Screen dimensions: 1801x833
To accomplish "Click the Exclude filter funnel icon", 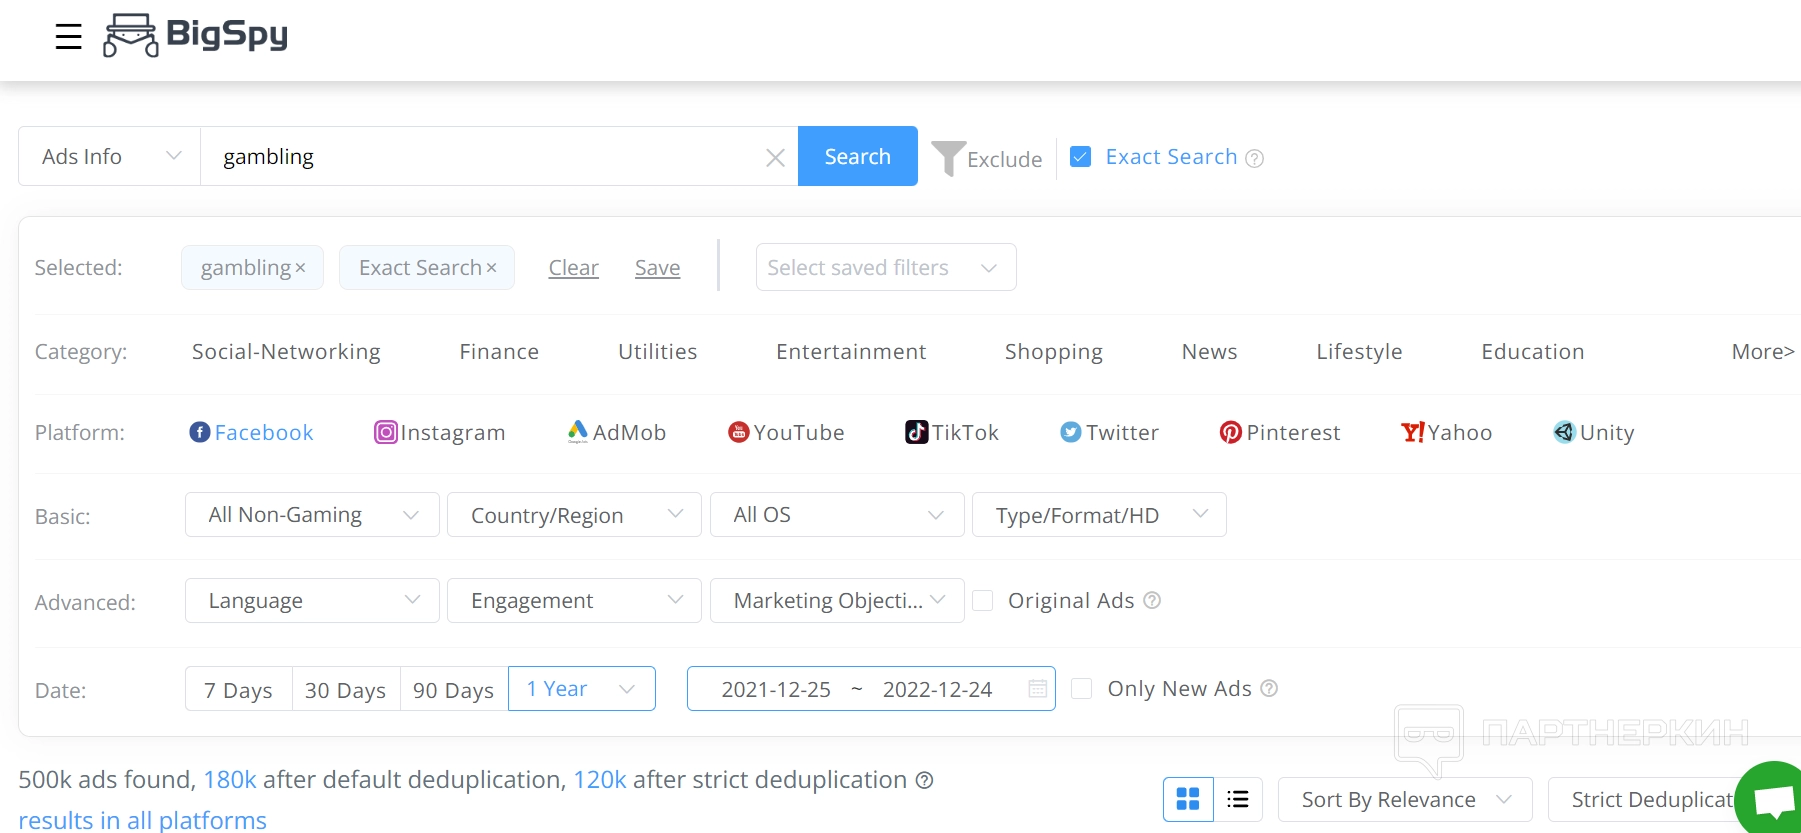I will [948, 158].
